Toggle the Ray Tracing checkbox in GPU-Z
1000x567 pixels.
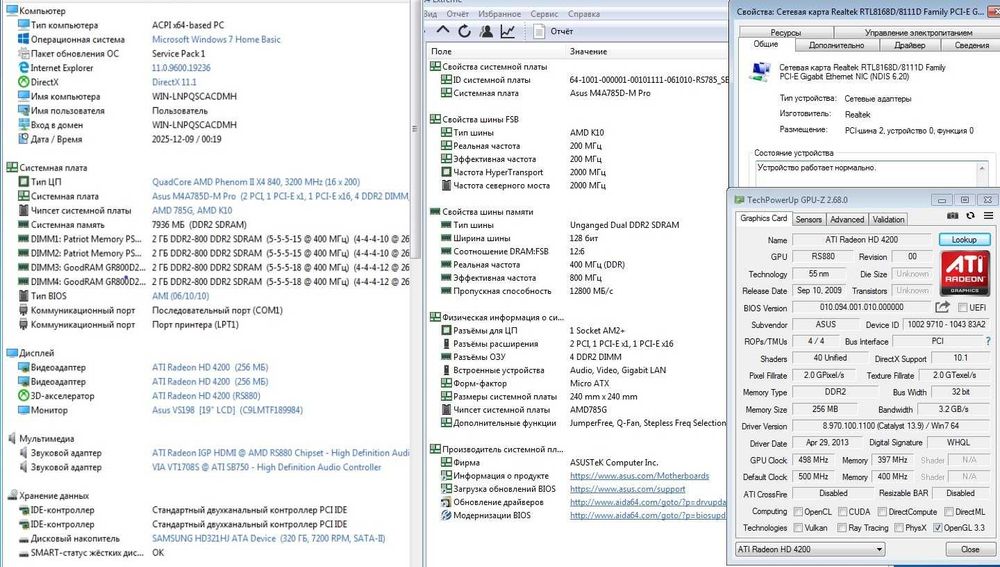point(842,528)
